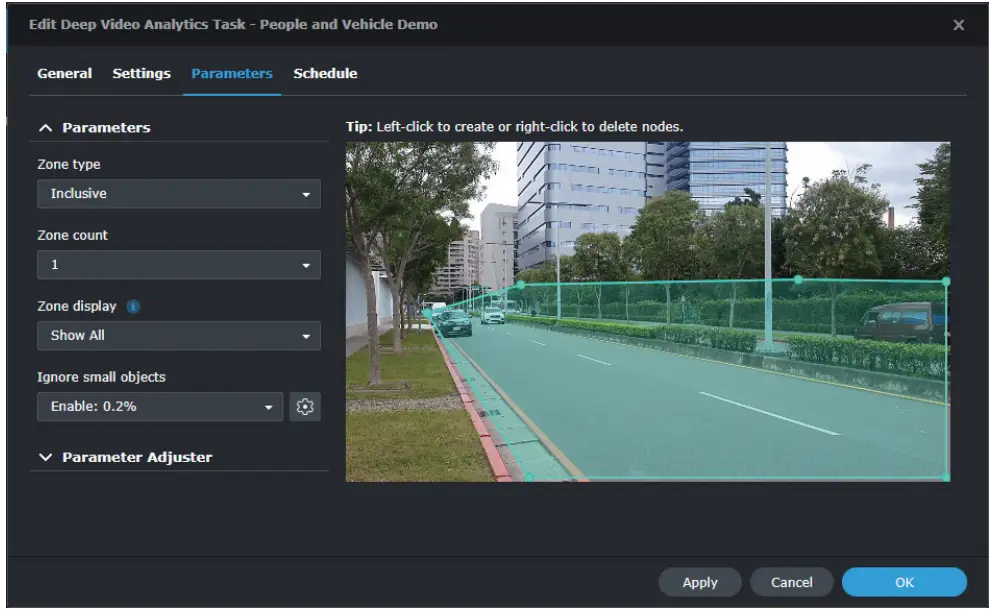The height and width of the screenshot is (611, 992).
Task: Open the Ignore small objects settings gear
Action: click(x=305, y=407)
